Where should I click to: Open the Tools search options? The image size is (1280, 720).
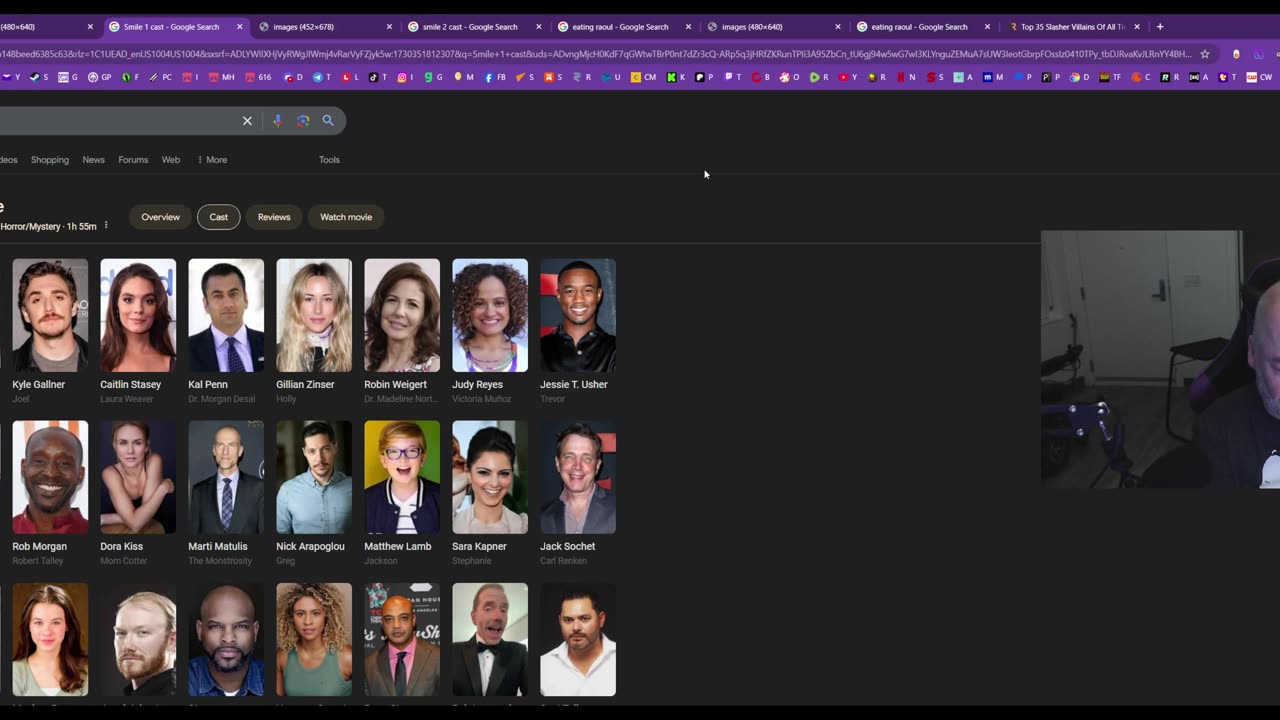tap(329, 160)
